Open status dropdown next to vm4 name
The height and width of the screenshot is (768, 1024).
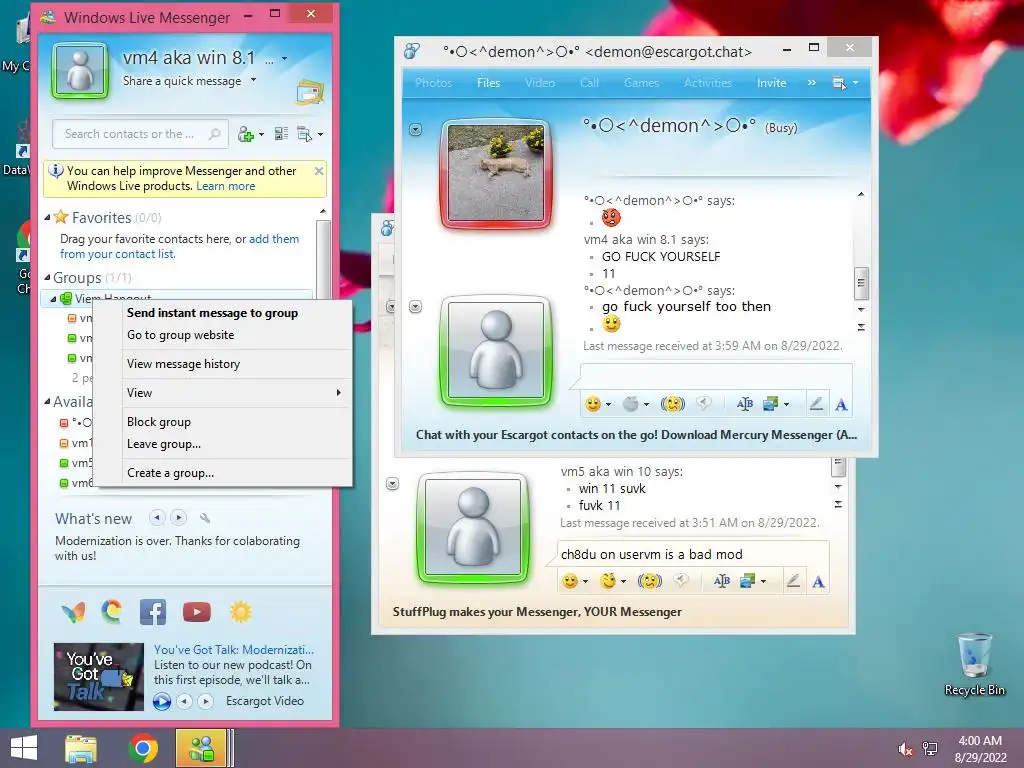(284, 59)
